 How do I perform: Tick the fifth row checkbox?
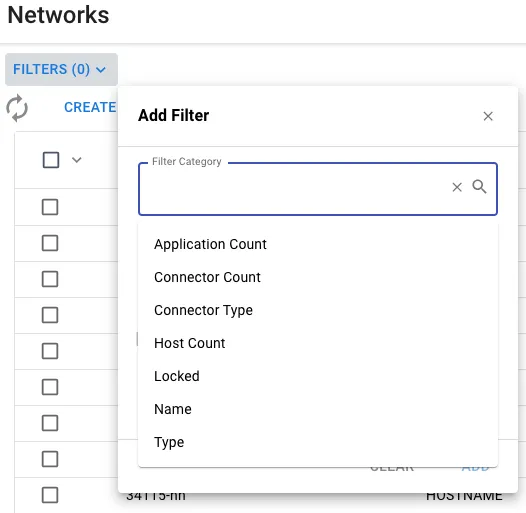(x=50, y=351)
